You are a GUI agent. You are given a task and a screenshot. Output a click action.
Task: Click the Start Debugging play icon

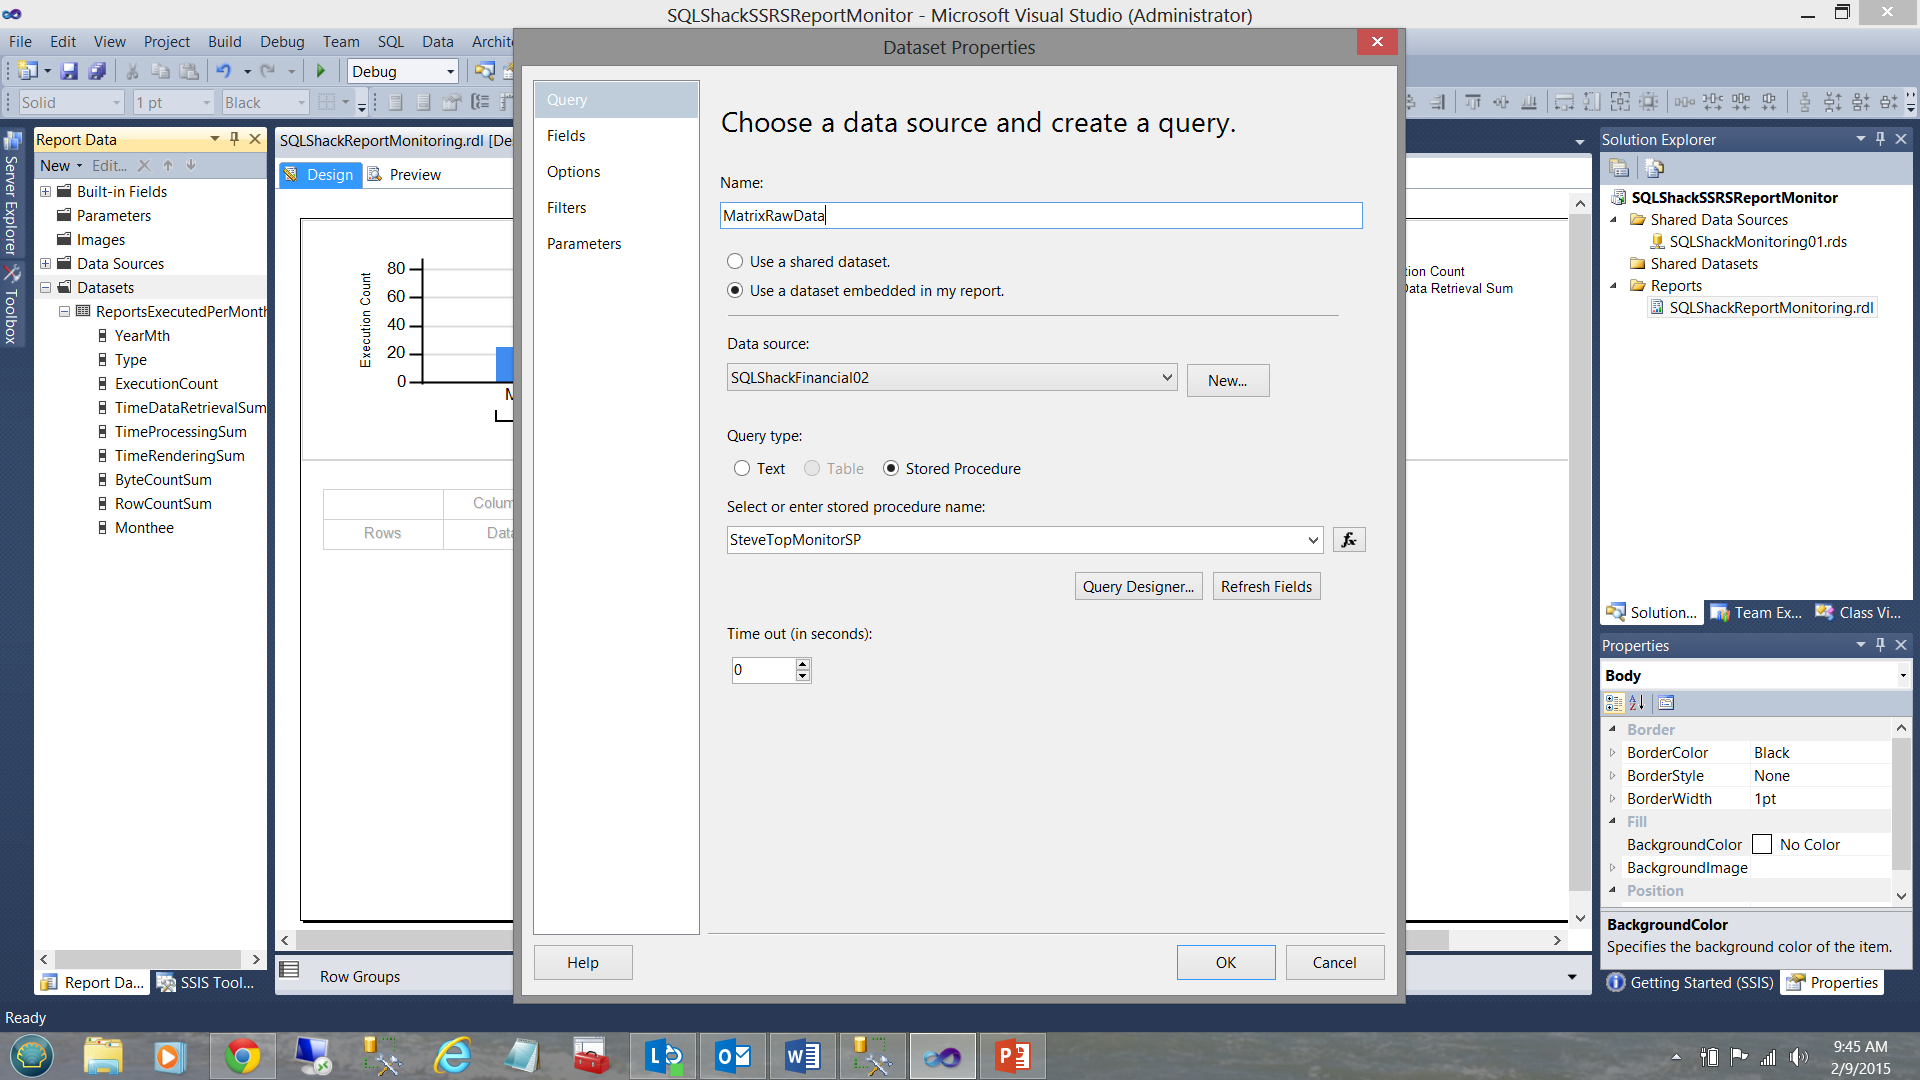tap(321, 71)
